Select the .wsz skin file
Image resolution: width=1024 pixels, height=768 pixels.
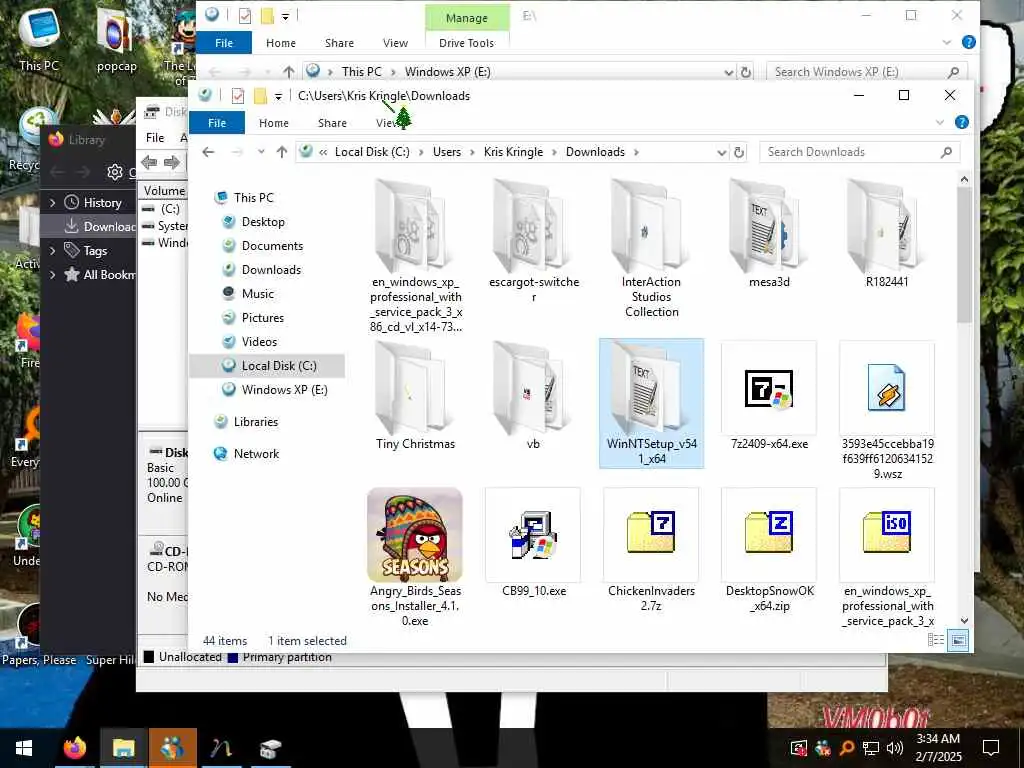point(887,410)
